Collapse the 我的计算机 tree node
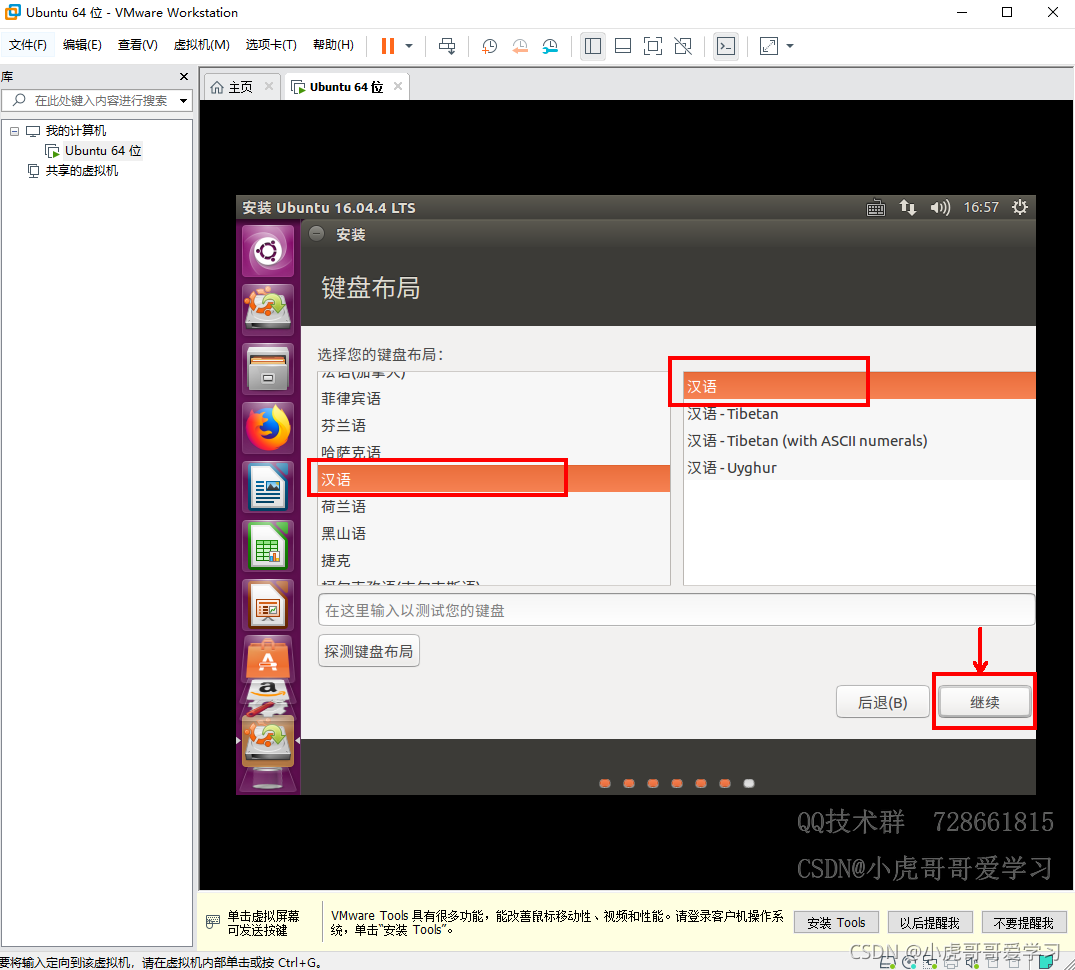Image resolution: width=1075 pixels, height=970 pixels. click(x=14, y=131)
